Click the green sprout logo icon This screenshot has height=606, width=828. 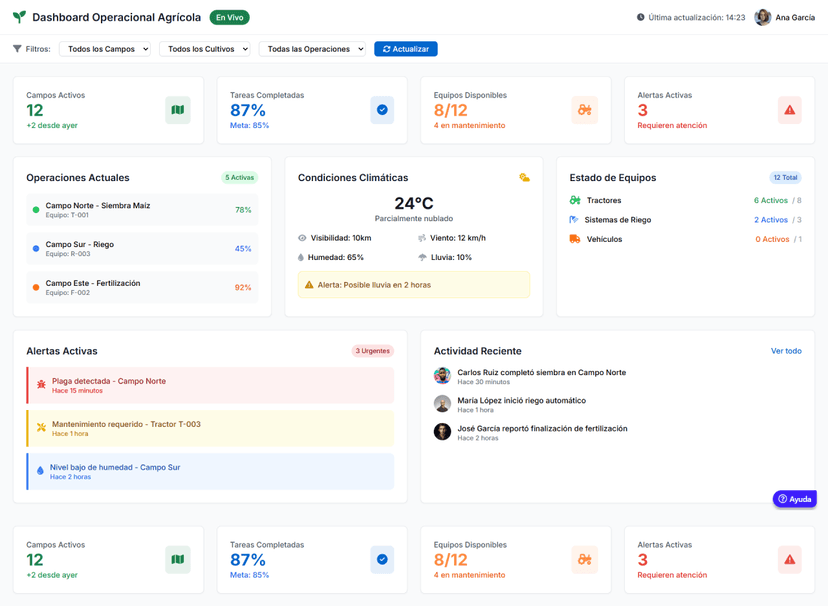[x=19, y=17]
